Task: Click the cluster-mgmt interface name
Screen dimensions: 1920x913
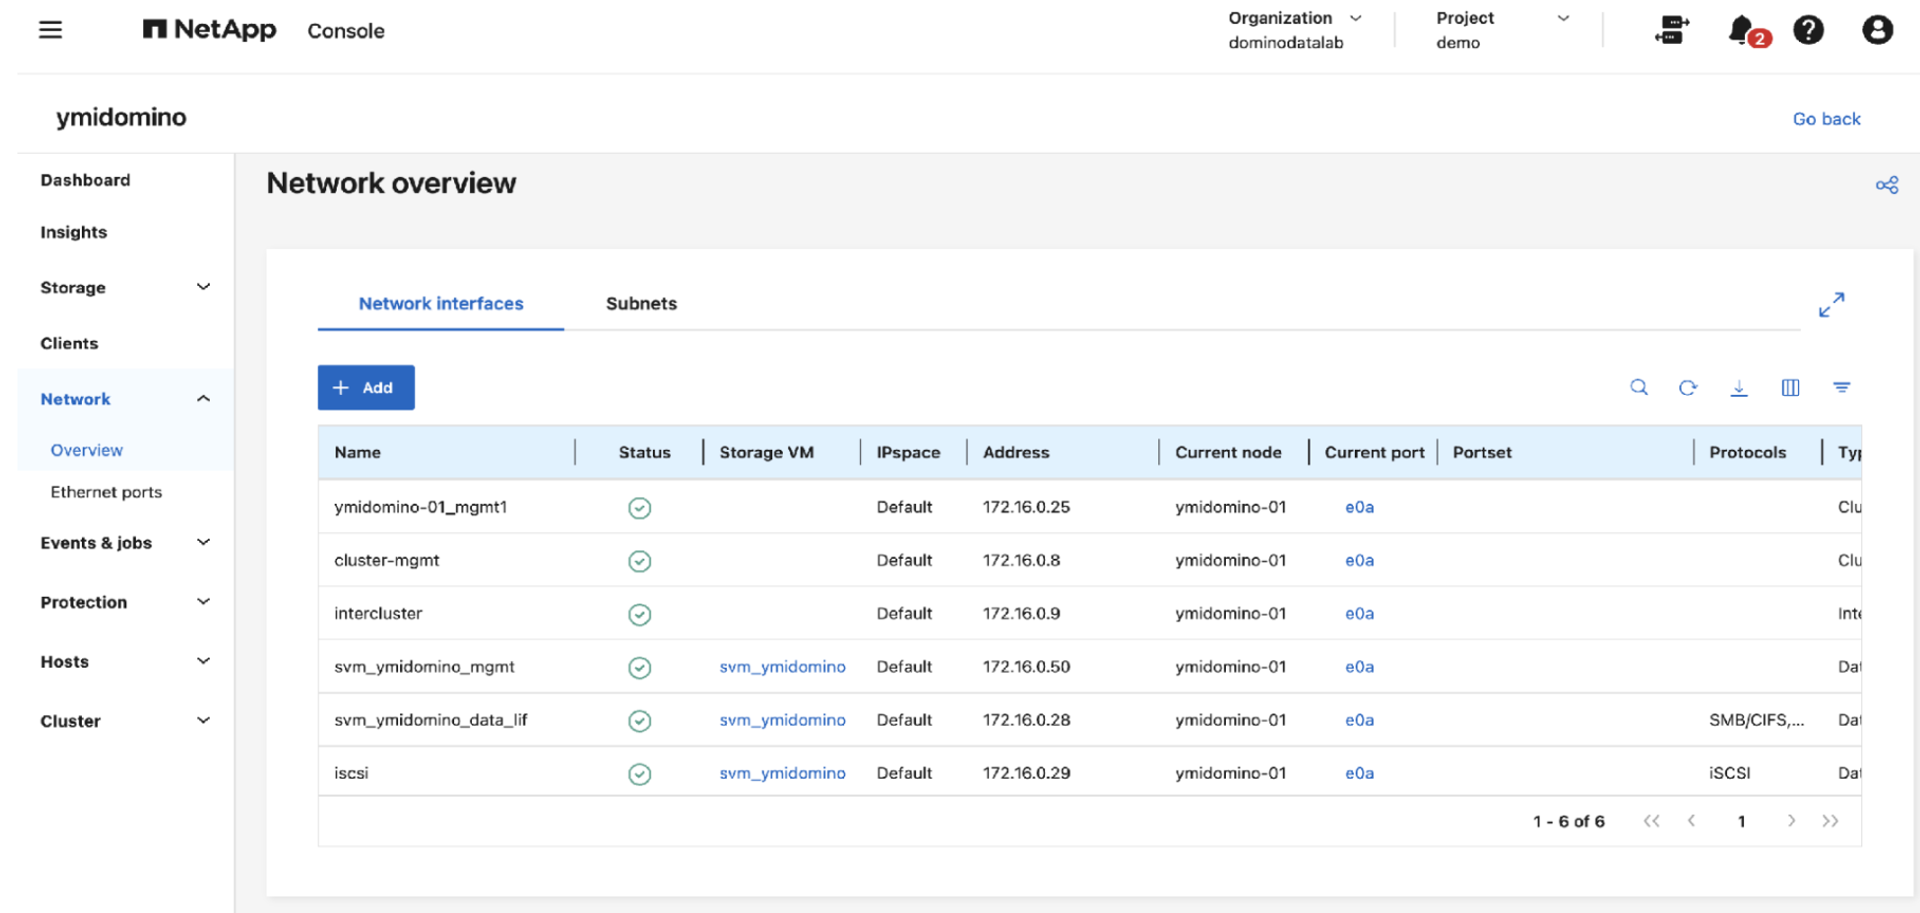Action: tap(386, 560)
